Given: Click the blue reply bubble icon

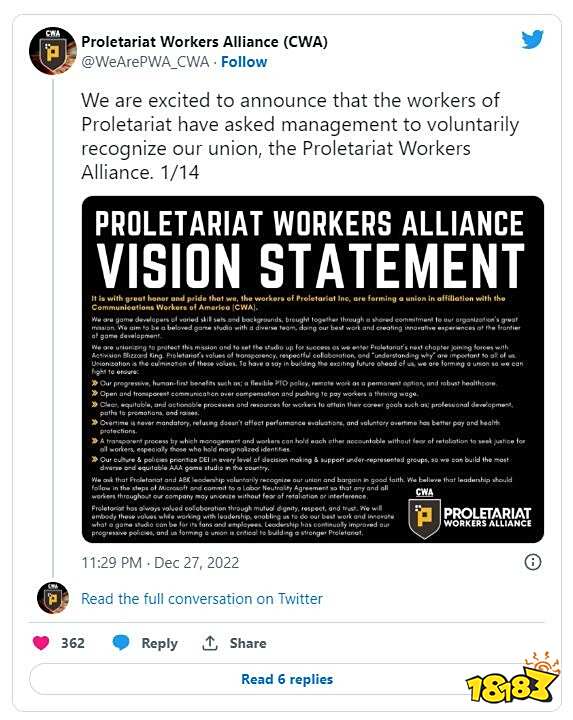Looking at the screenshot, I should pos(121,642).
